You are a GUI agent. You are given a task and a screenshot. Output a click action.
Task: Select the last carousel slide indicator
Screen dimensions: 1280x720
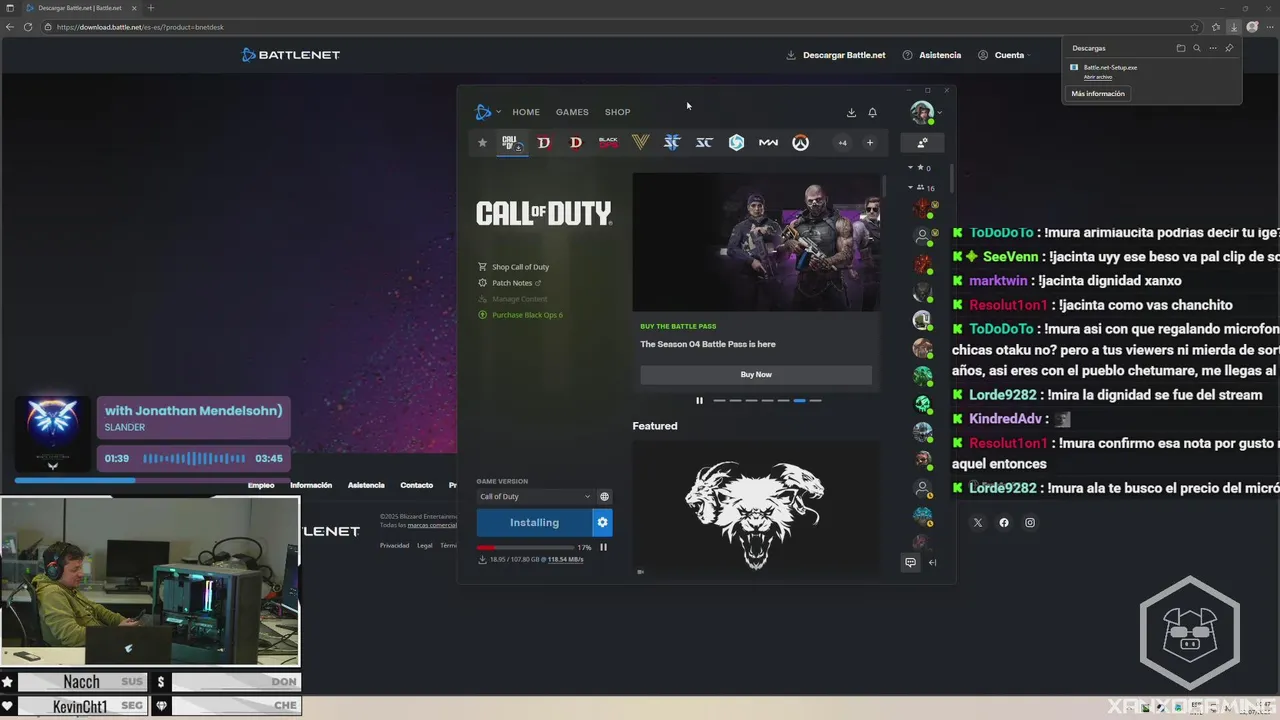pos(815,401)
